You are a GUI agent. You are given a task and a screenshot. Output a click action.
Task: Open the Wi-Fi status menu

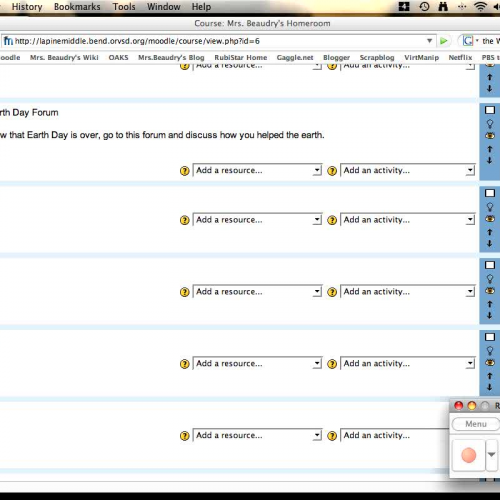click(480, 6)
